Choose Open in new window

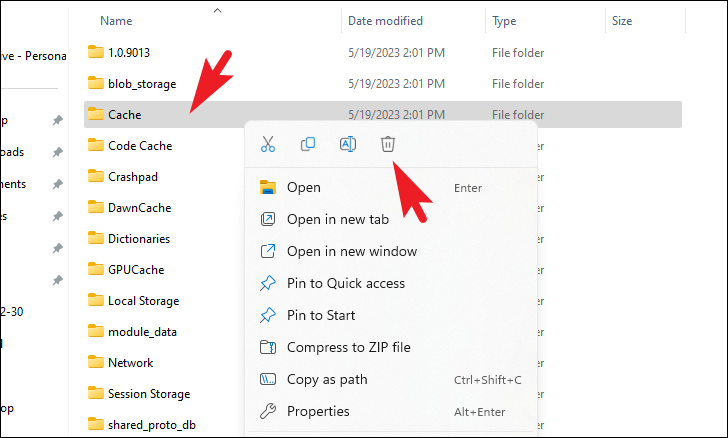(351, 251)
